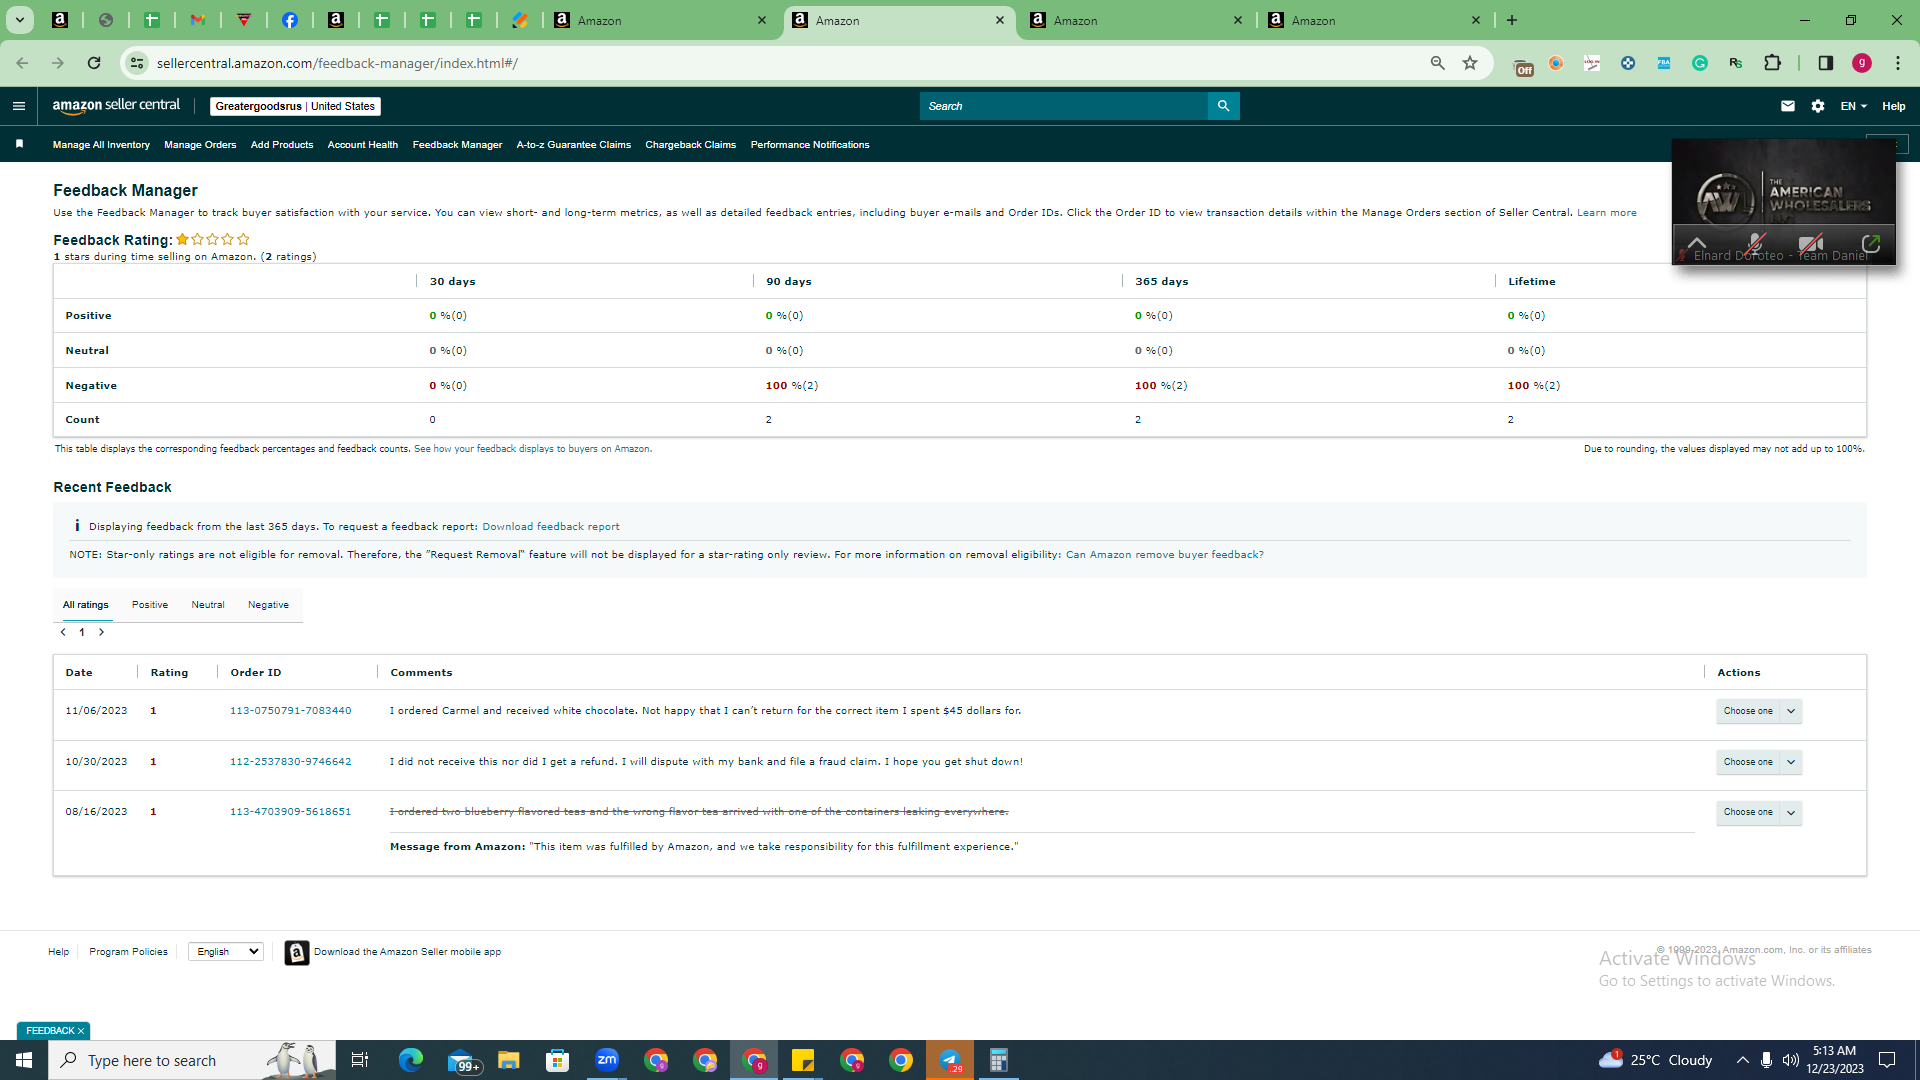1920x1080 pixels.
Task: Click the bookmark flag icon
Action: (19, 144)
